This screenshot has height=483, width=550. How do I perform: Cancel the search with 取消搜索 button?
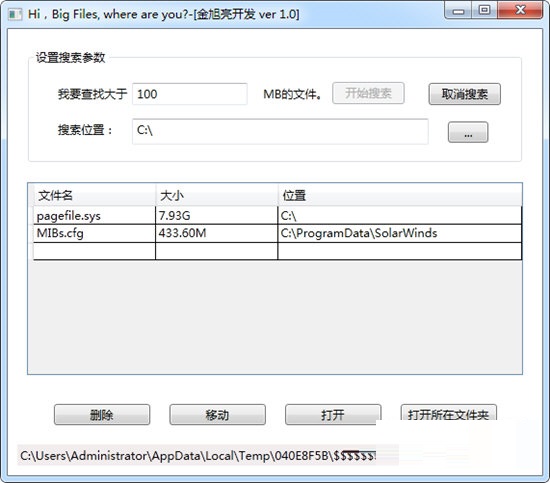coord(464,94)
